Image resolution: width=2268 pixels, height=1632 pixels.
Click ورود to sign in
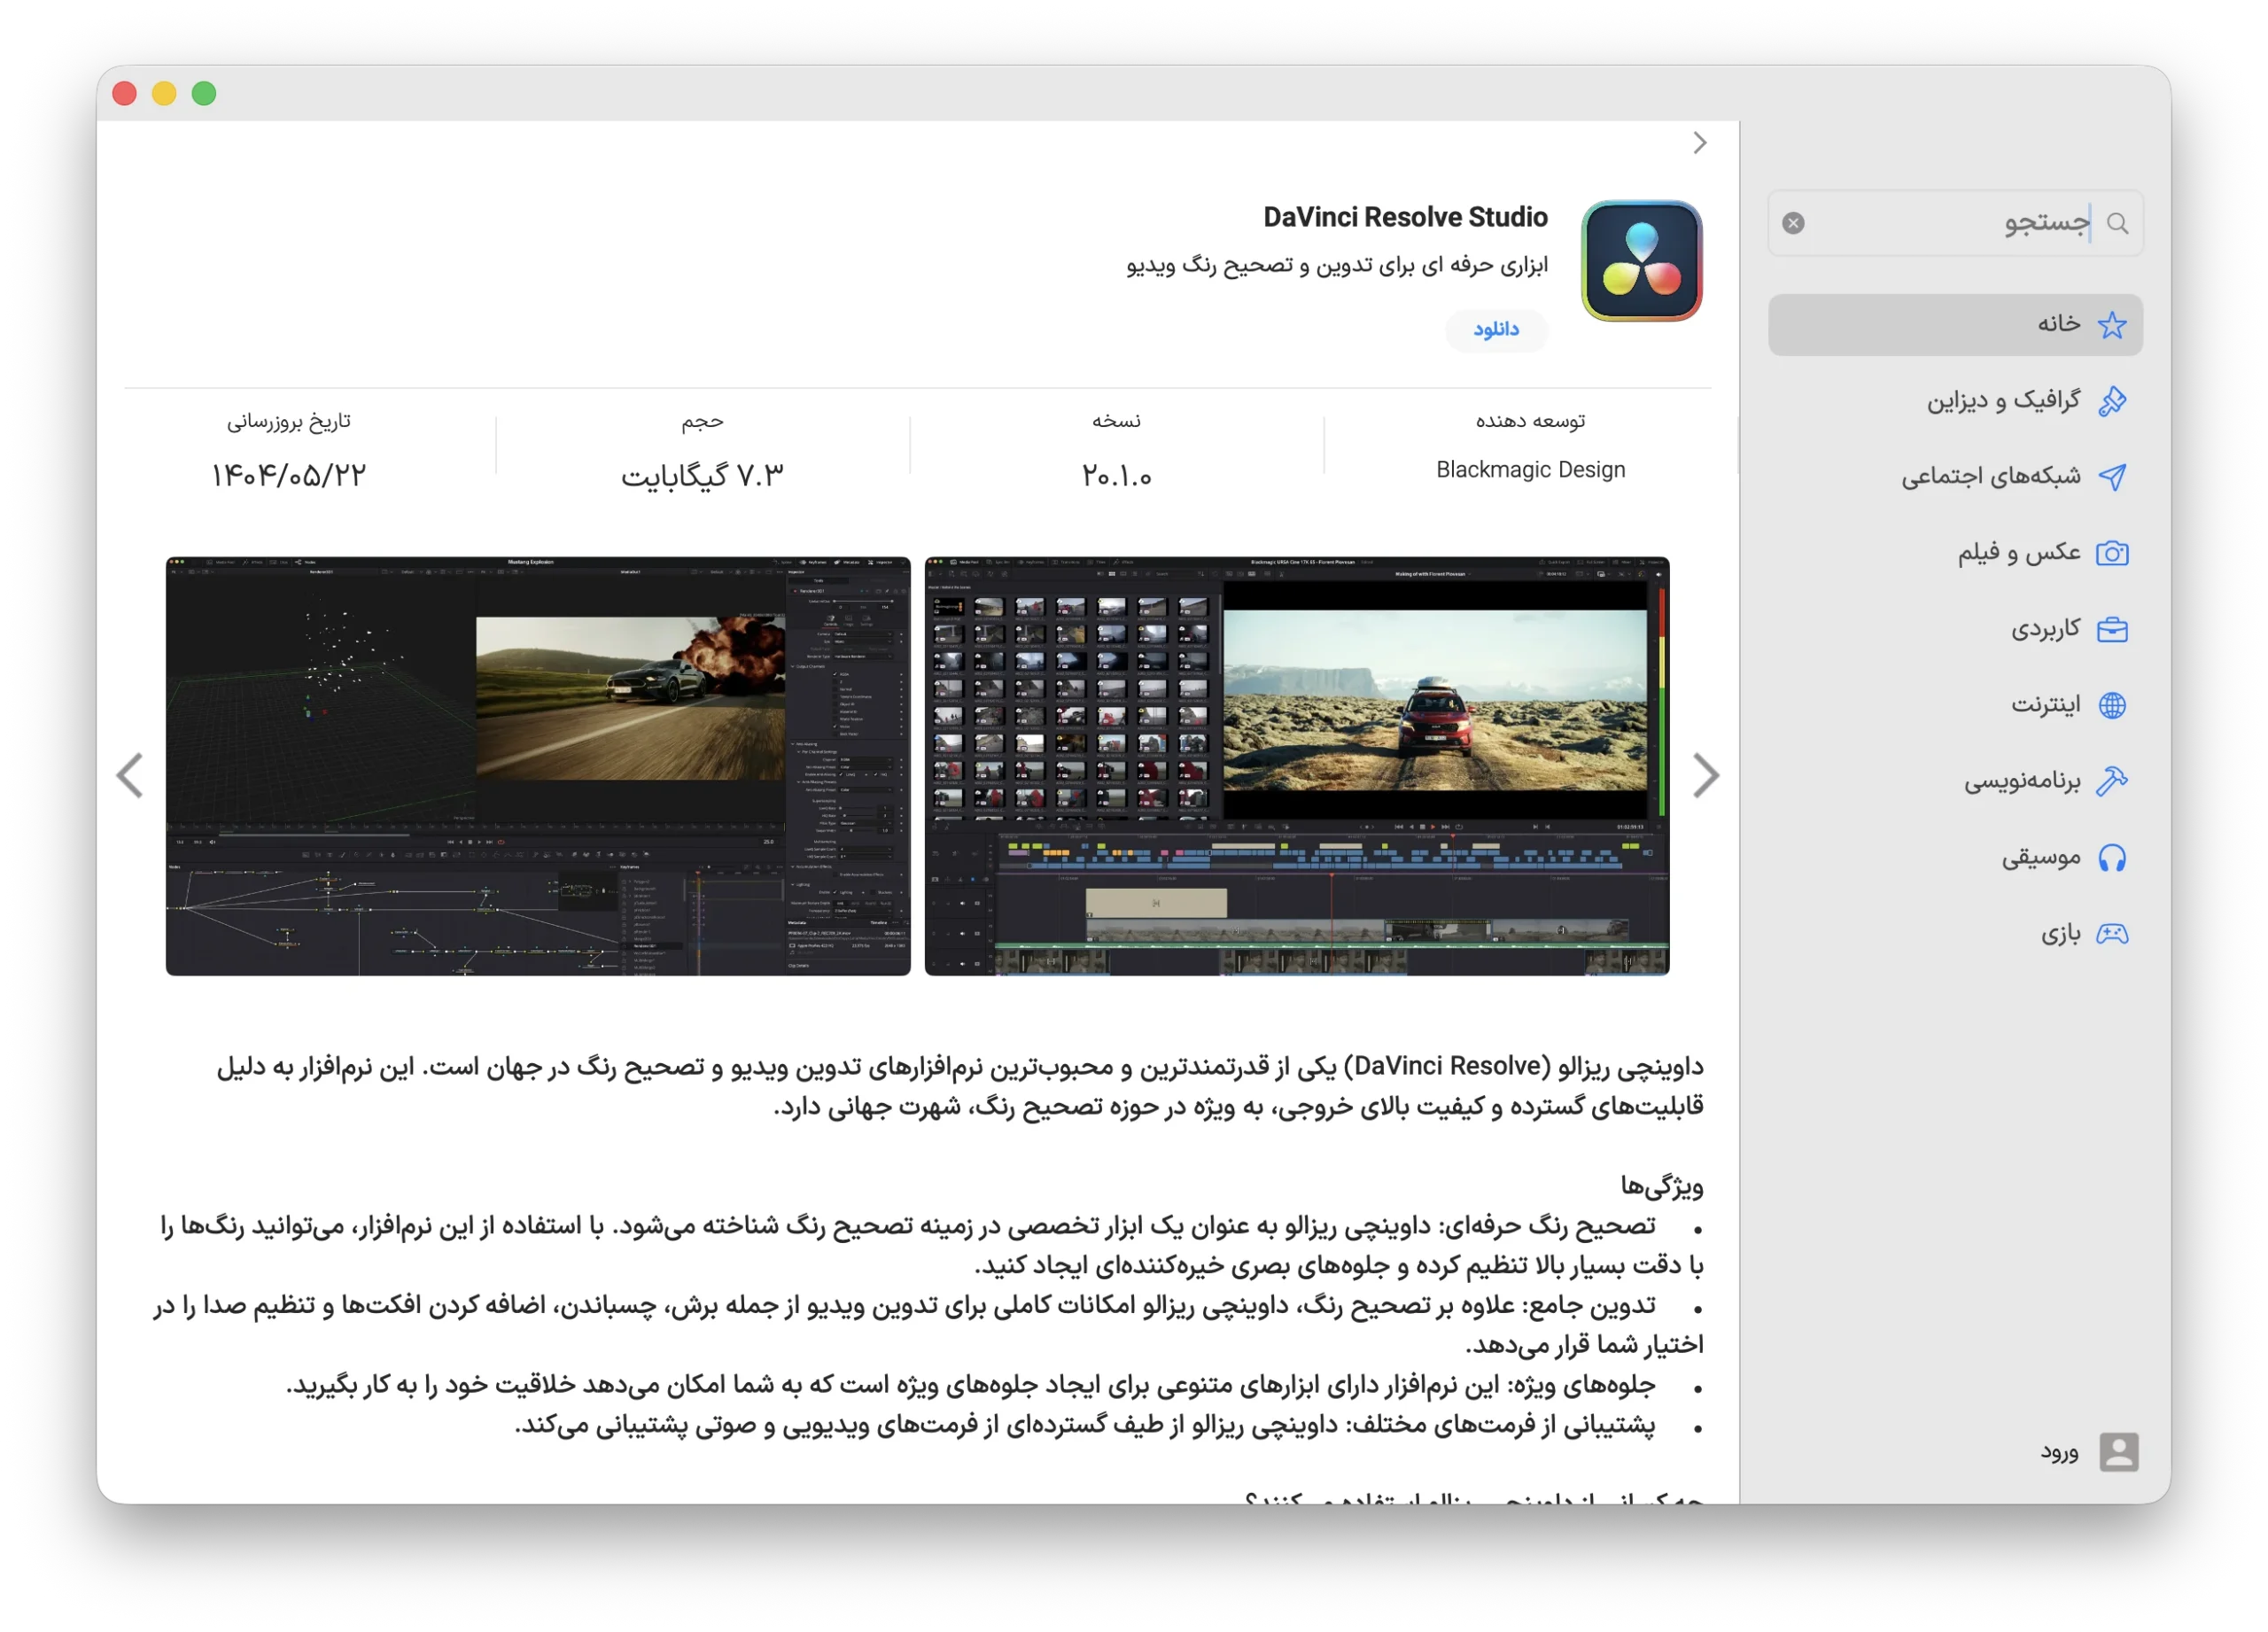[x=2060, y=1452]
